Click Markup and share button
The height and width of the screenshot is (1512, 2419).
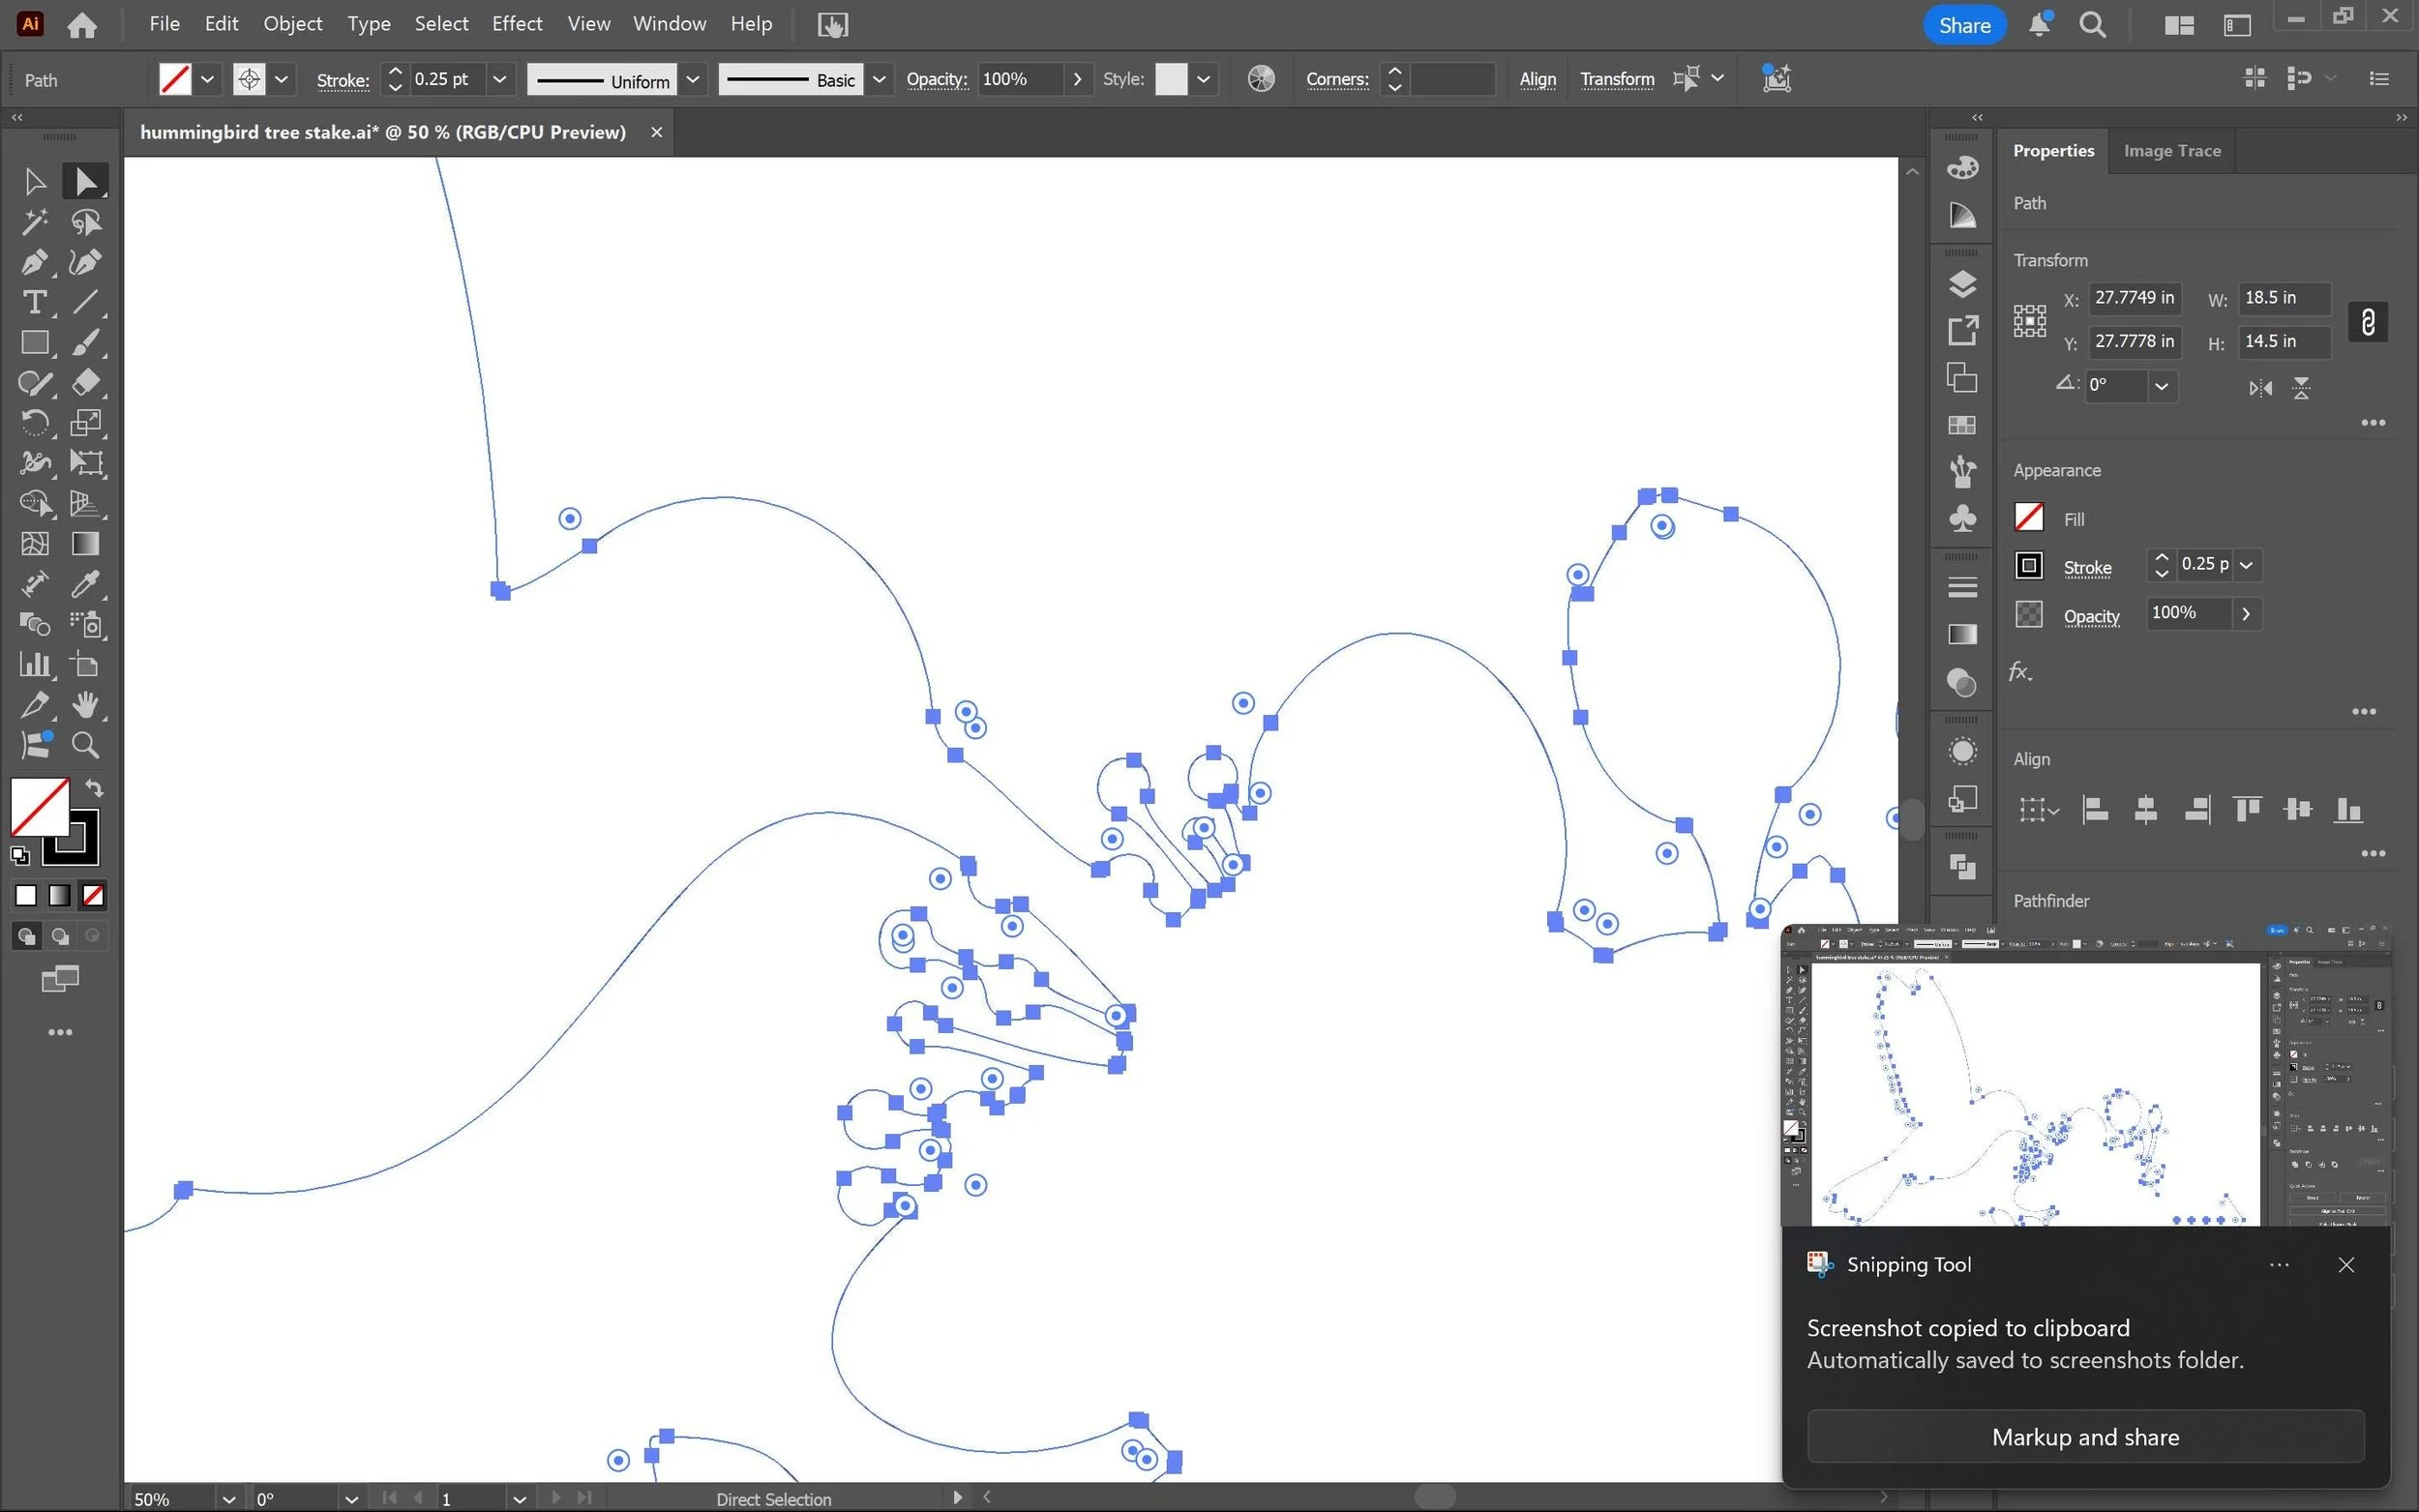pyautogui.click(x=2084, y=1437)
